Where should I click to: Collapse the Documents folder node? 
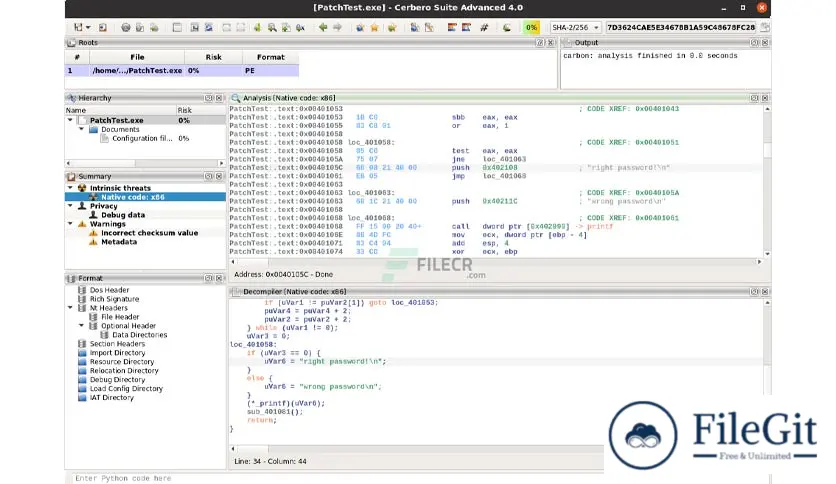[x=82, y=130]
